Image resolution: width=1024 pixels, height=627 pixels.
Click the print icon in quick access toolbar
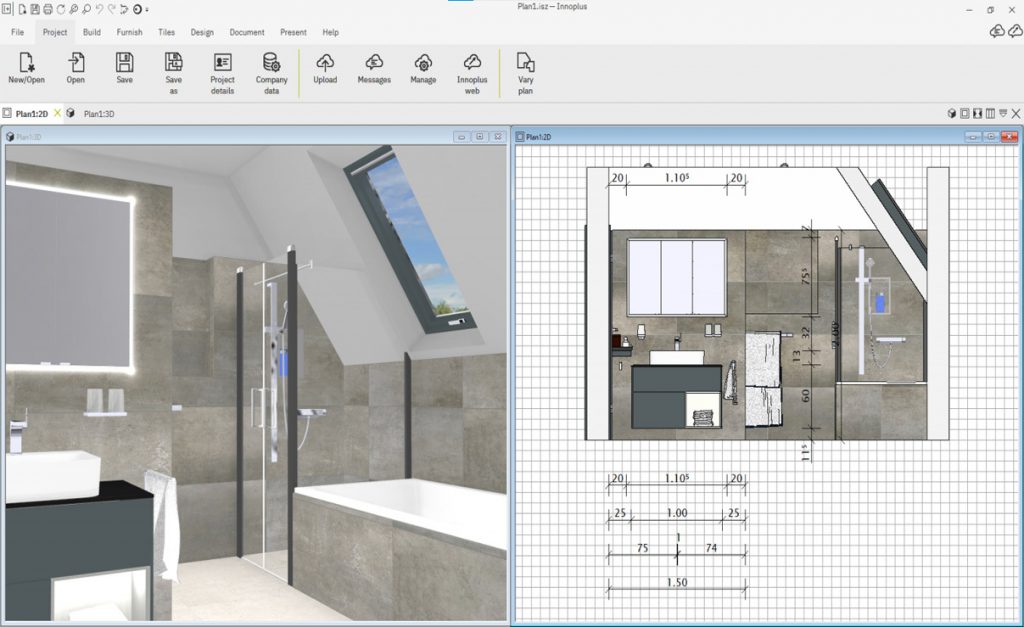[x=48, y=9]
